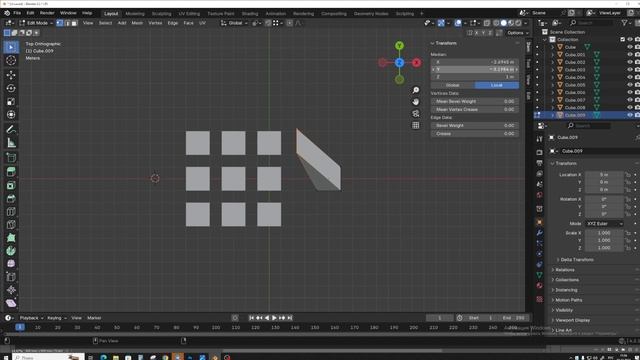Select the Annotate tool
This screenshot has height=360, width=640.
[11, 130]
